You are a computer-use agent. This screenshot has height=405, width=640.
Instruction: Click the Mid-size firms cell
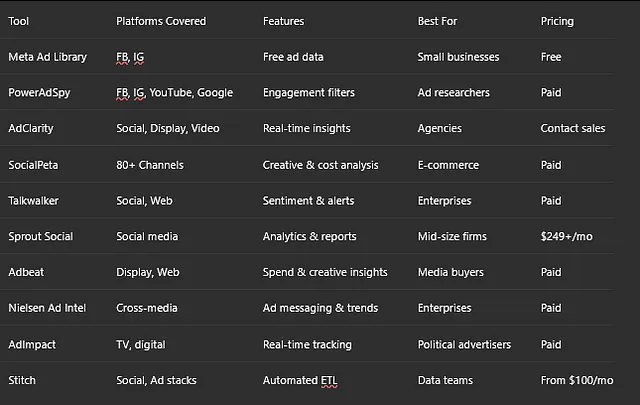click(x=452, y=237)
